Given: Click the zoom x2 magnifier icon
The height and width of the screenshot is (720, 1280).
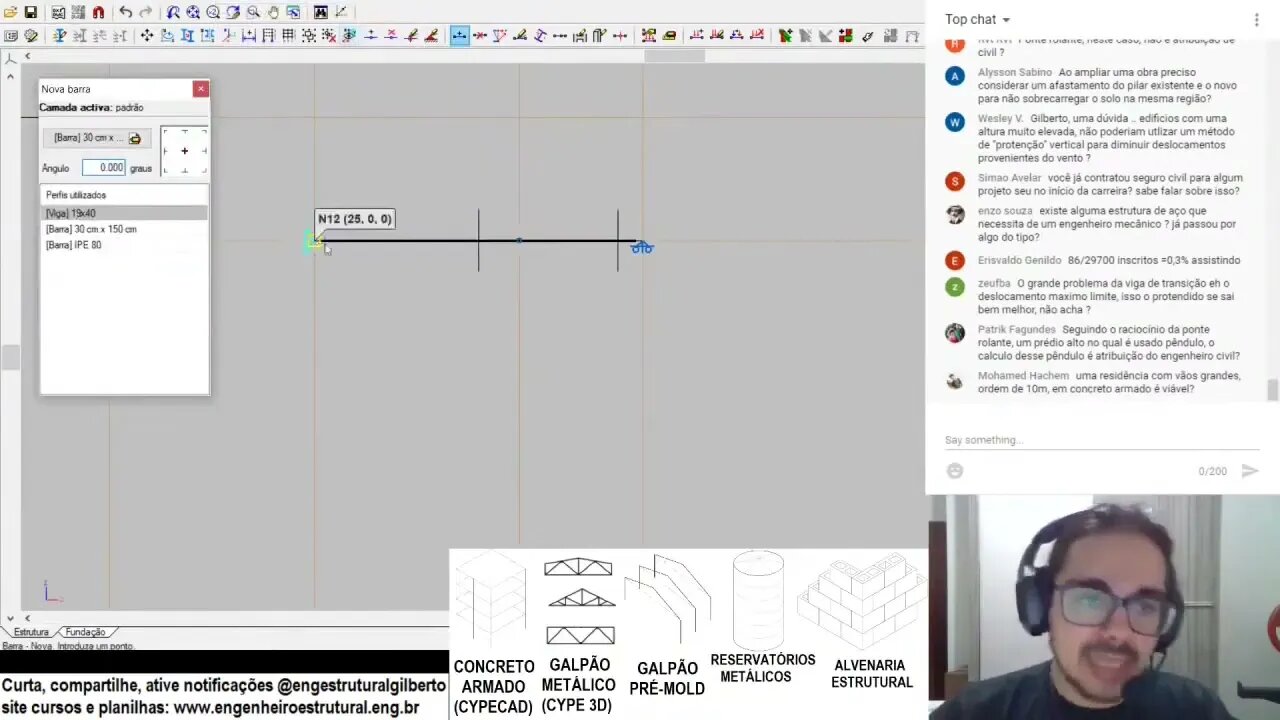Looking at the screenshot, I should click(x=213, y=12).
